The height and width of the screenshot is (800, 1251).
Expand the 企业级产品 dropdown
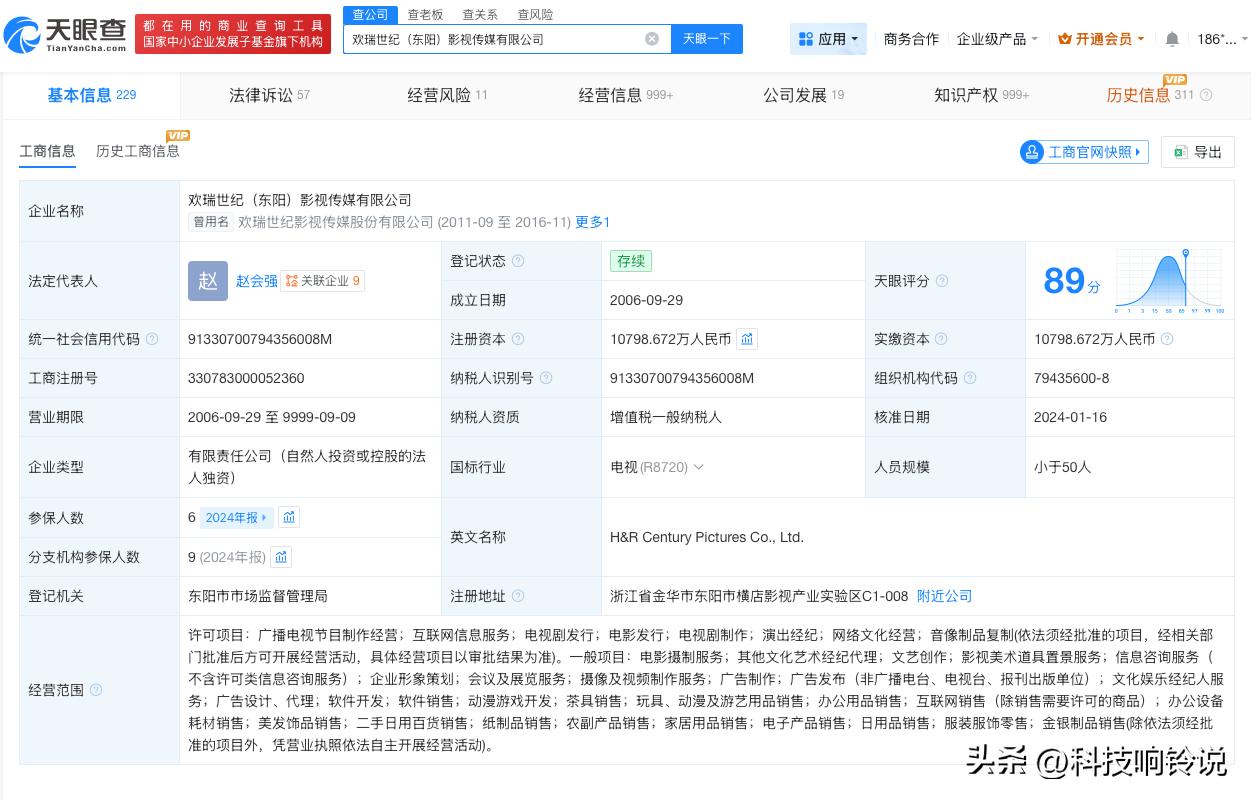[x=997, y=39]
